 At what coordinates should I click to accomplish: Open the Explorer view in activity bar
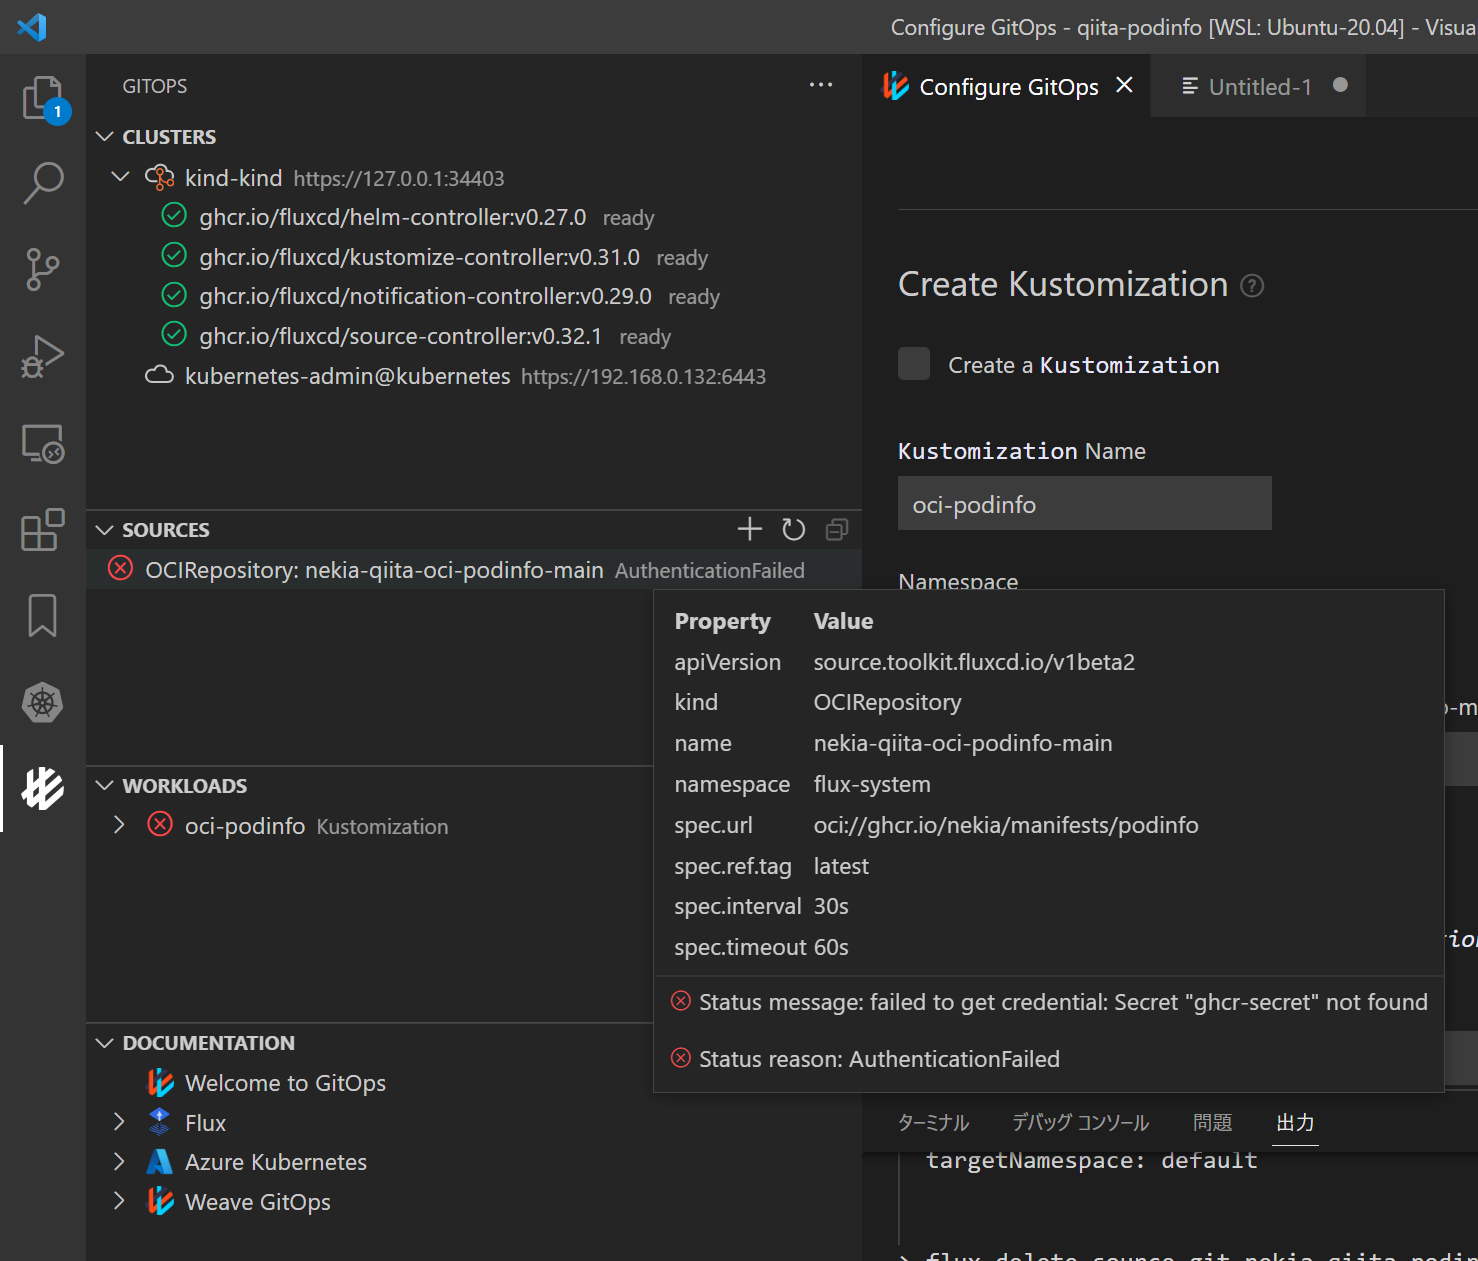tap(43, 99)
